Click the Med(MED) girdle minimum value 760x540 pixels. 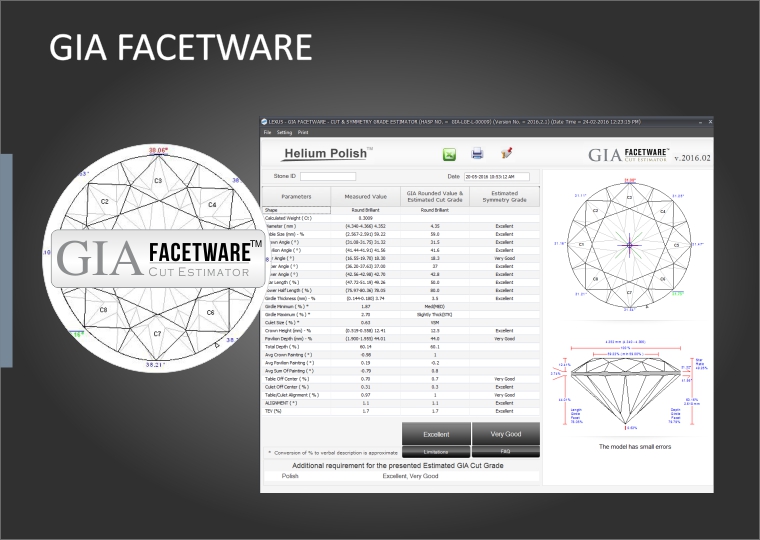435,307
